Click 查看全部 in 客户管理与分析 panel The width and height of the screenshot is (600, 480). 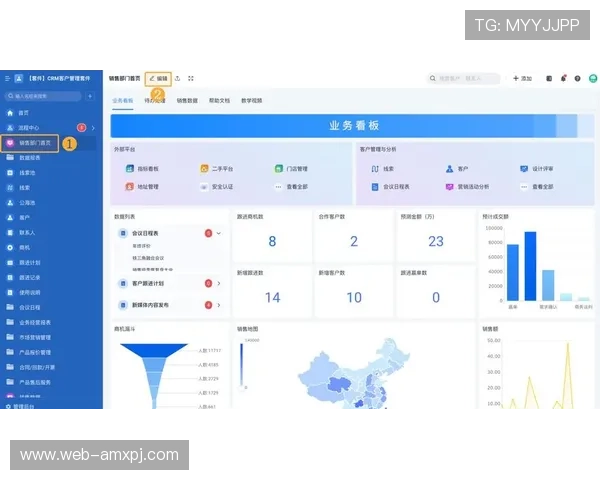point(537,187)
